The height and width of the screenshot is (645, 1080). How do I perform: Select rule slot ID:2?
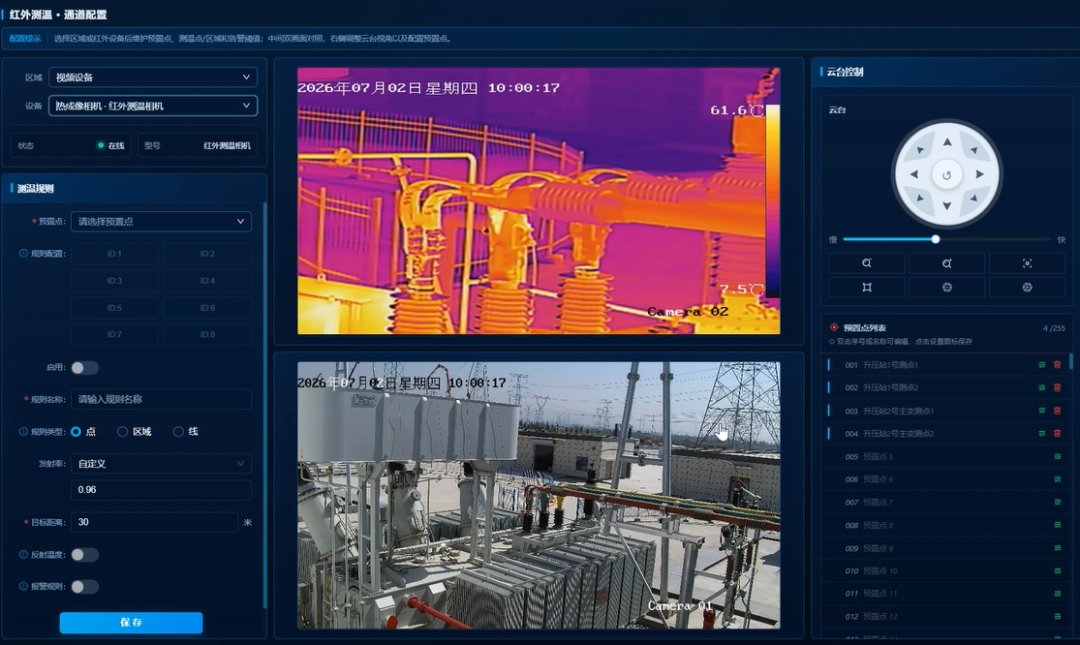(x=207, y=254)
